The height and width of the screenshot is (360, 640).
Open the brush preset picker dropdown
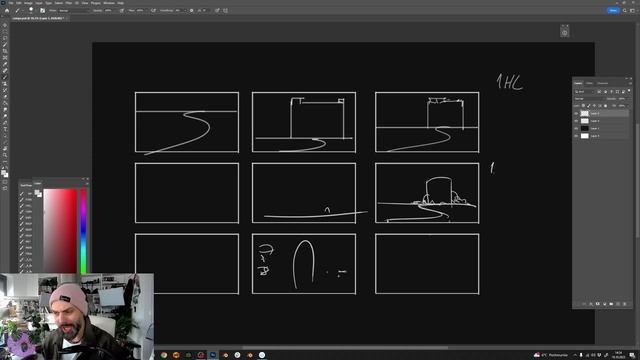[x=31, y=10]
